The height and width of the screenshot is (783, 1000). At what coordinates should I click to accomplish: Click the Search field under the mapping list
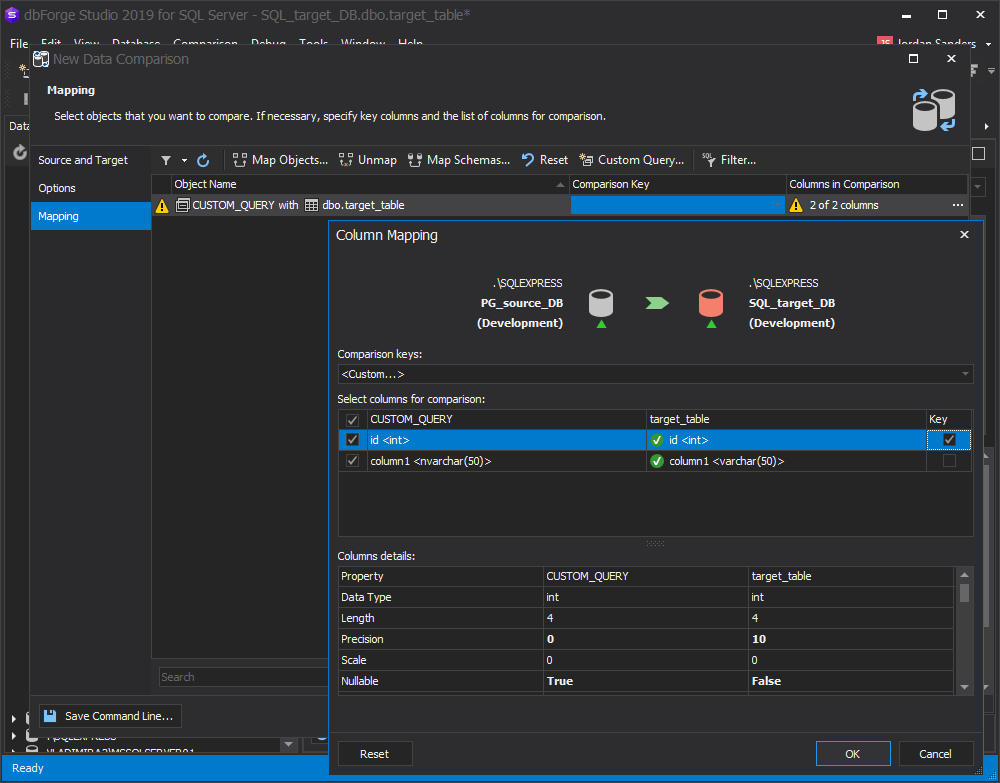click(244, 677)
